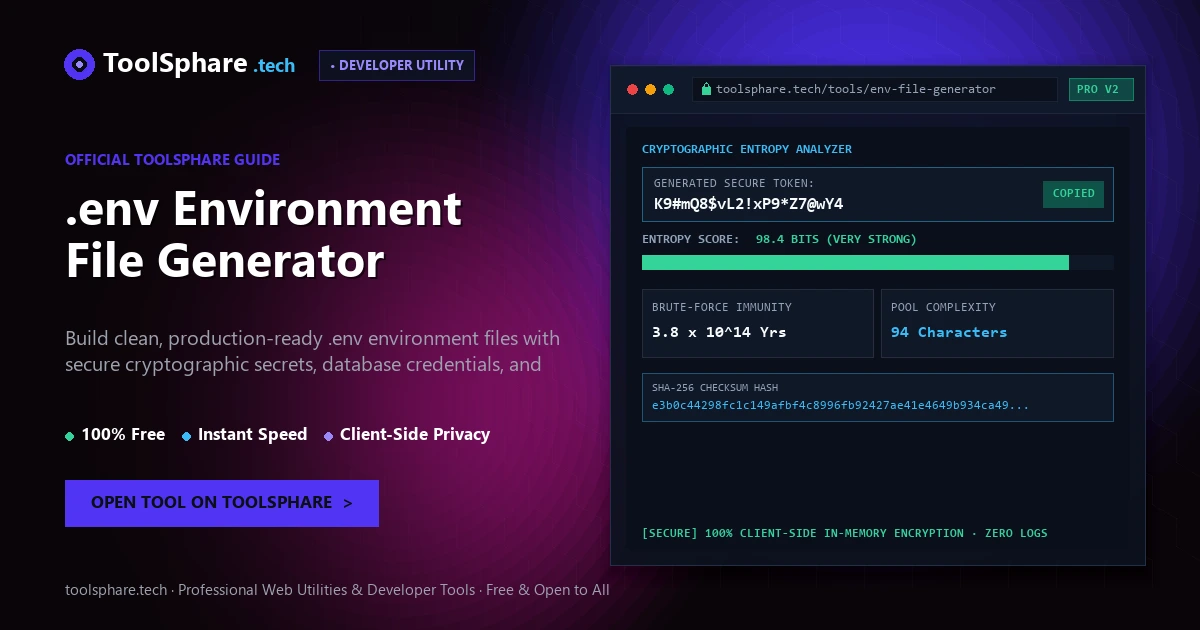This screenshot has width=1200, height=630.
Task: Click 'CRYPTOGRAPHIC ENTROPY ANALYZER' heading
Action: point(747,149)
